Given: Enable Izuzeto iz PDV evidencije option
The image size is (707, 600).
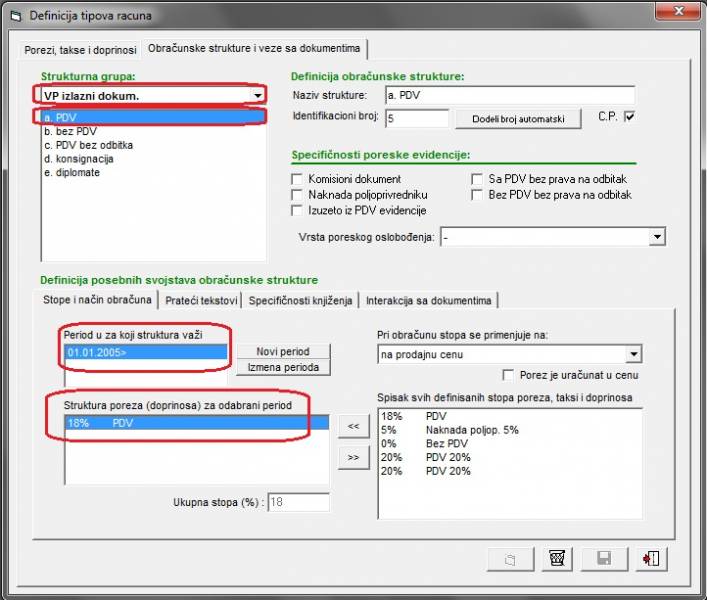Looking at the screenshot, I should (x=297, y=211).
